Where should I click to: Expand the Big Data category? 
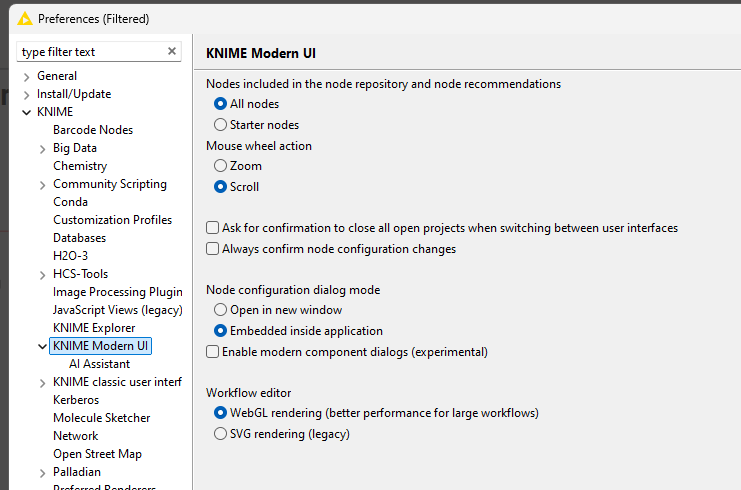click(x=42, y=148)
